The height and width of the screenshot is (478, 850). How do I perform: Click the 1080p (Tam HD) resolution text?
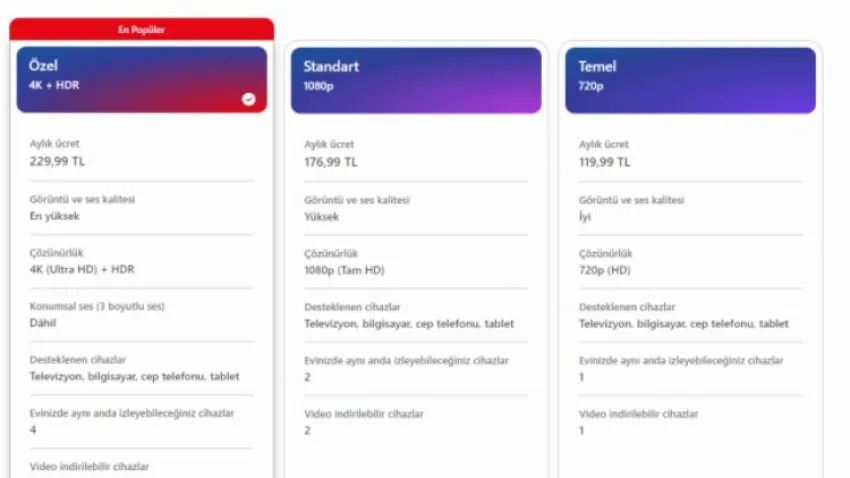(344, 270)
